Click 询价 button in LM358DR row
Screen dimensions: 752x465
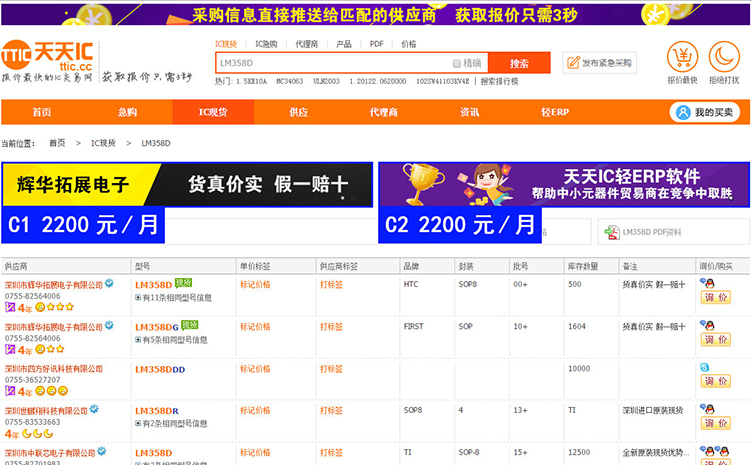716,424
